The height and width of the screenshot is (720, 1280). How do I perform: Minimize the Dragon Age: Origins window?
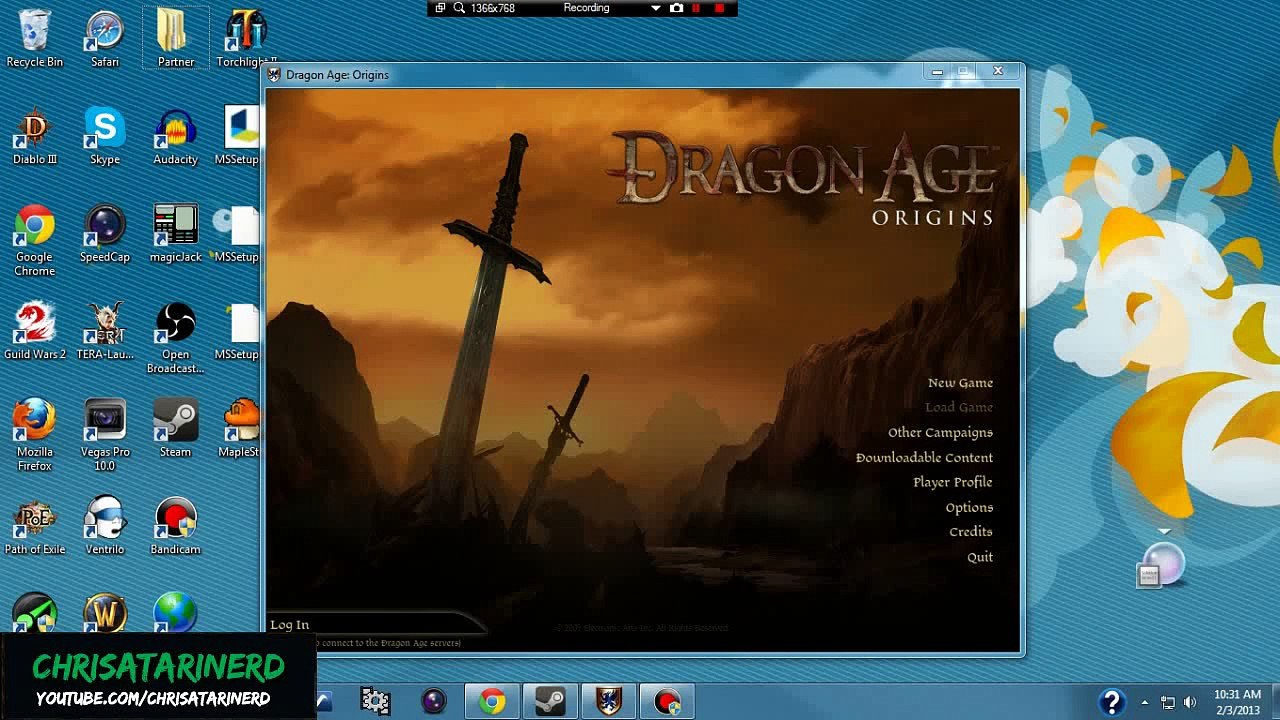click(937, 72)
